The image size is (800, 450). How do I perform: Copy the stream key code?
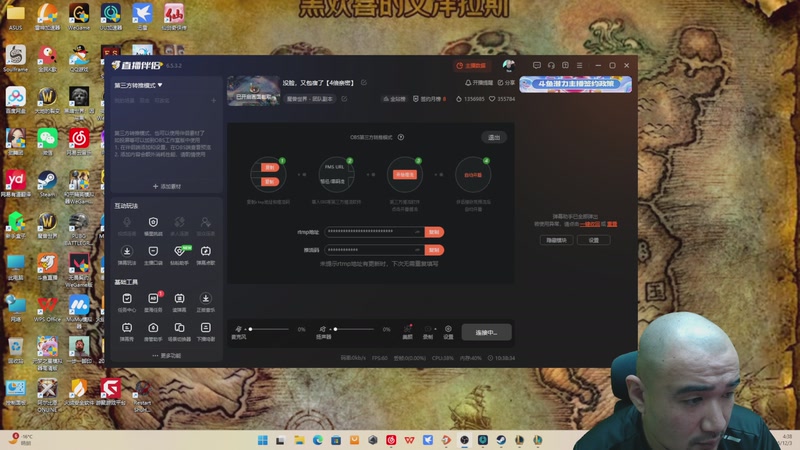click(434, 250)
